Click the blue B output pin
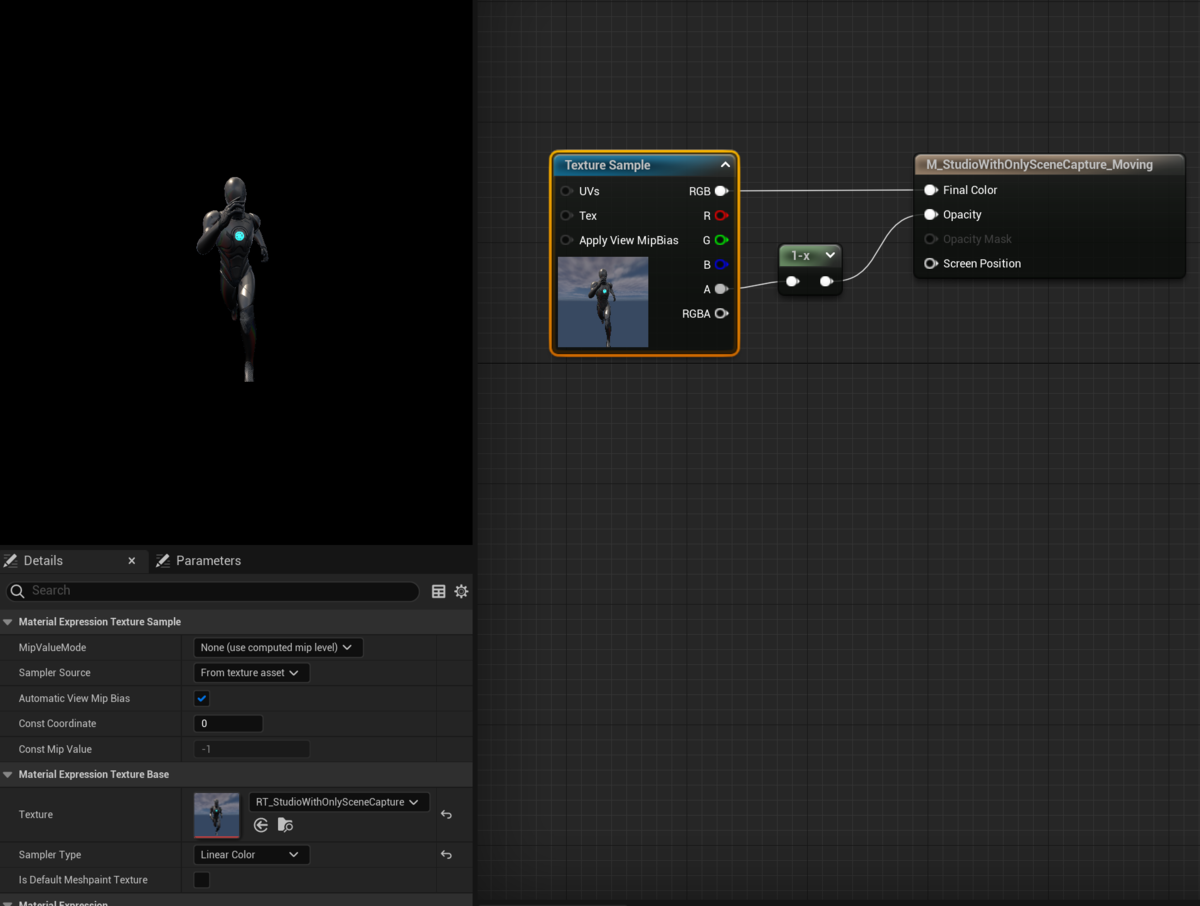The width and height of the screenshot is (1200, 906). (721, 265)
